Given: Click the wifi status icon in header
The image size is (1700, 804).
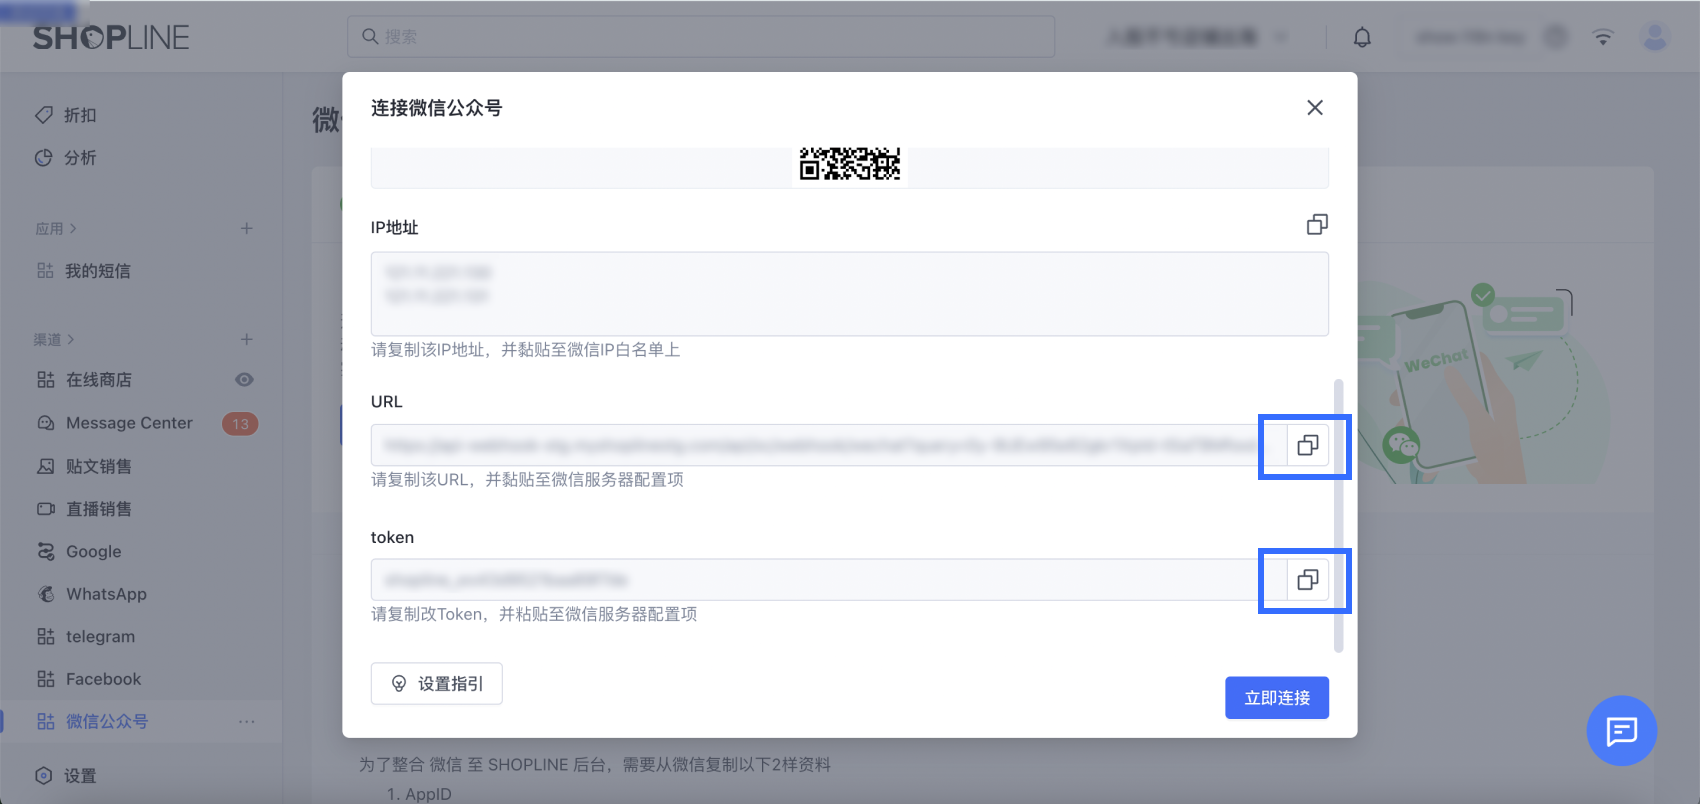Looking at the screenshot, I should click(x=1603, y=38).
